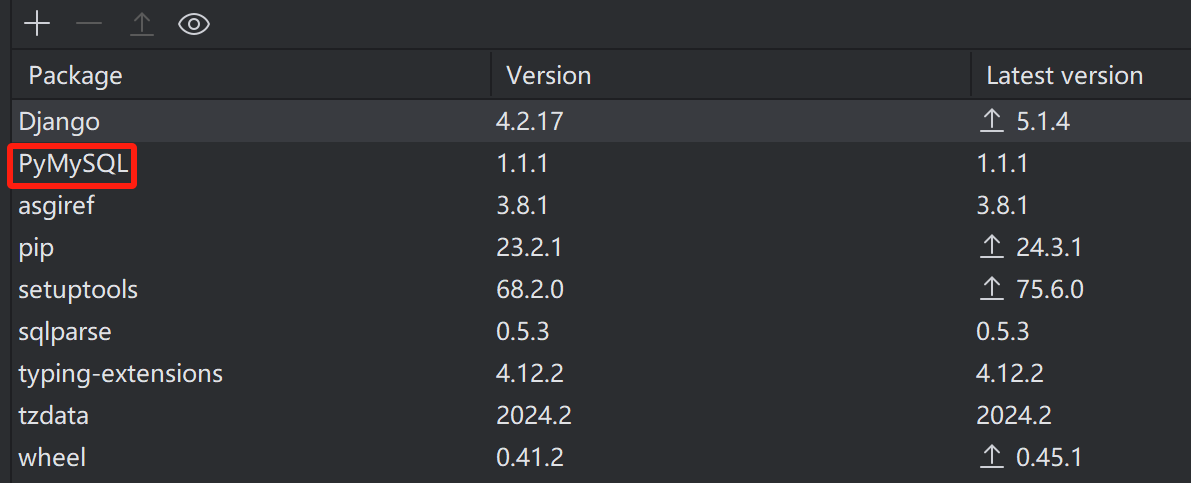Select the PyMySQL package
The width and height of the screenshot is (1191, 483).
pyautogui.click(x=74, y=165)
